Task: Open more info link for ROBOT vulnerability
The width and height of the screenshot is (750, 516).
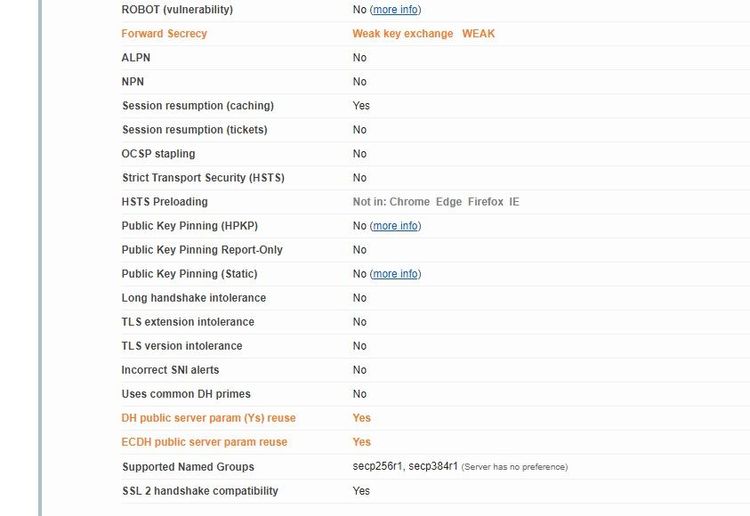Action: pos(396,9)
